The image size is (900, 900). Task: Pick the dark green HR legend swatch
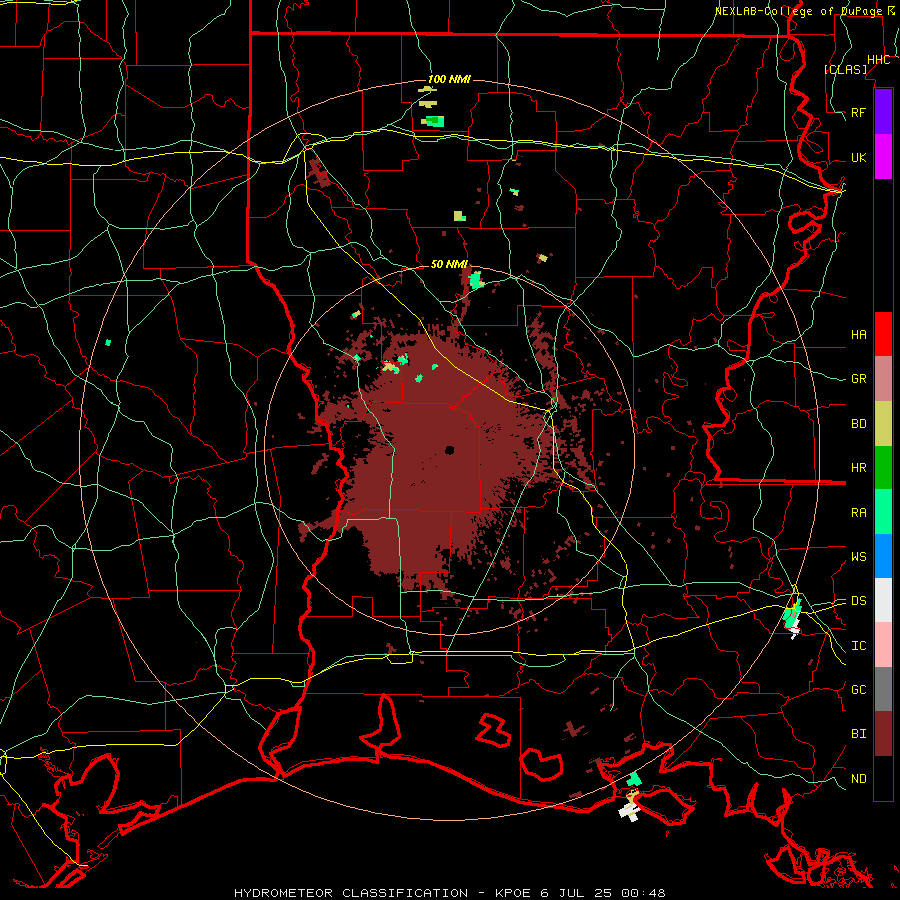click(883, 468)
